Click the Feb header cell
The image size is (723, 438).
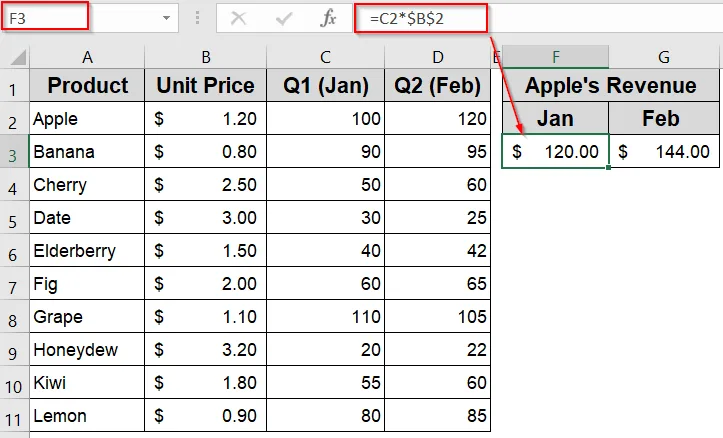pos(664,118)
